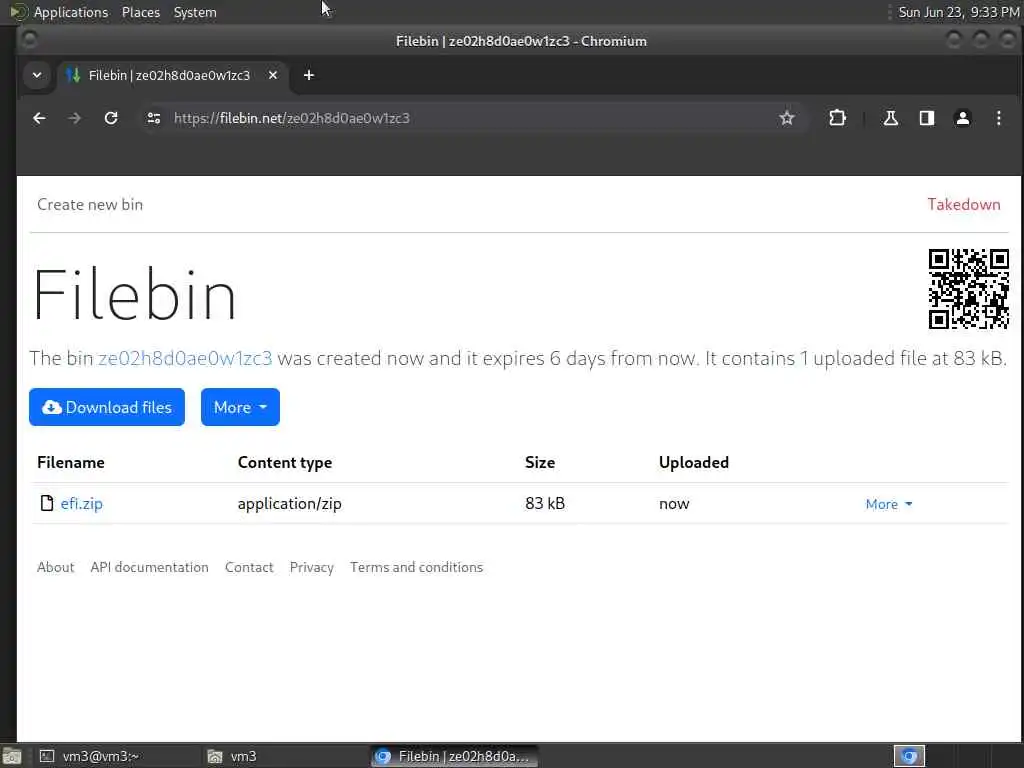The width and height of the screenshot is (1024, 768).
Task: Toggle the browser side panel
Action: coord(927,118)
